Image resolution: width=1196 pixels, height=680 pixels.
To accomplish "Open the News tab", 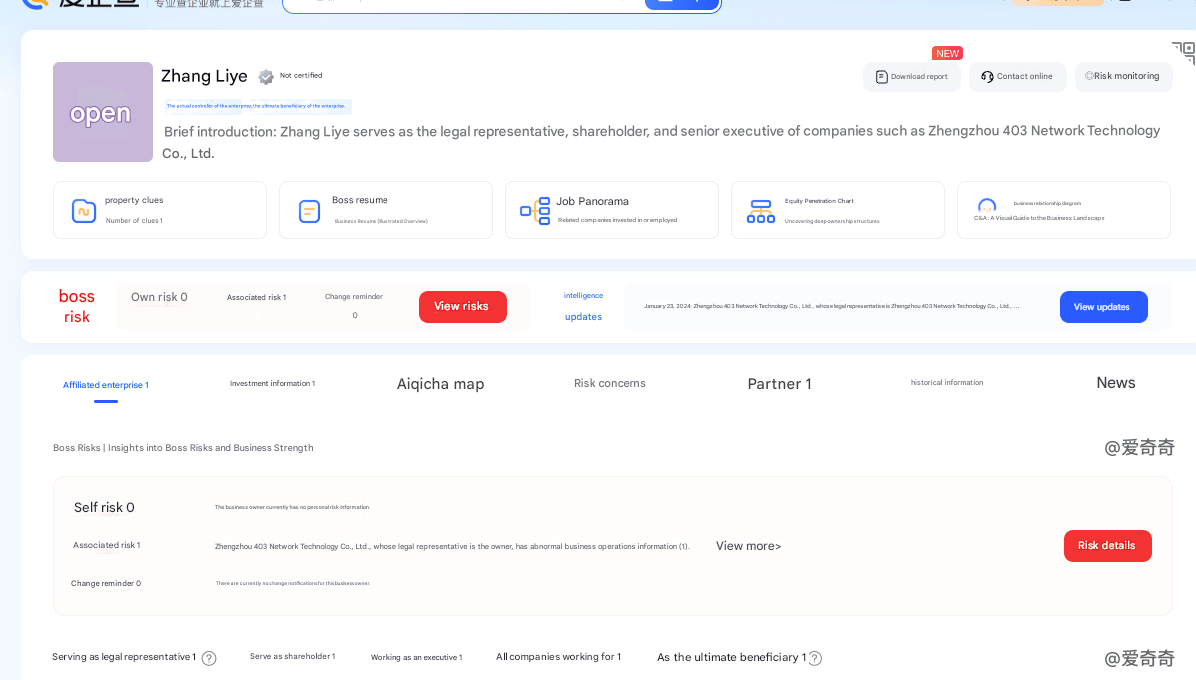I will click(x=1115, y=383).
